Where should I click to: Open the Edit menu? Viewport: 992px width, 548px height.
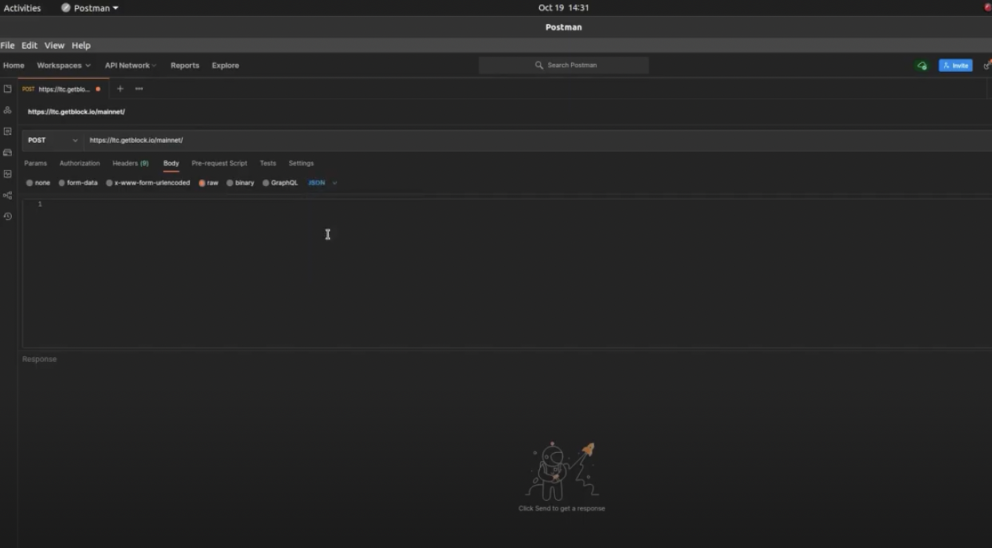pyautogui.click(x=29, y=46)
